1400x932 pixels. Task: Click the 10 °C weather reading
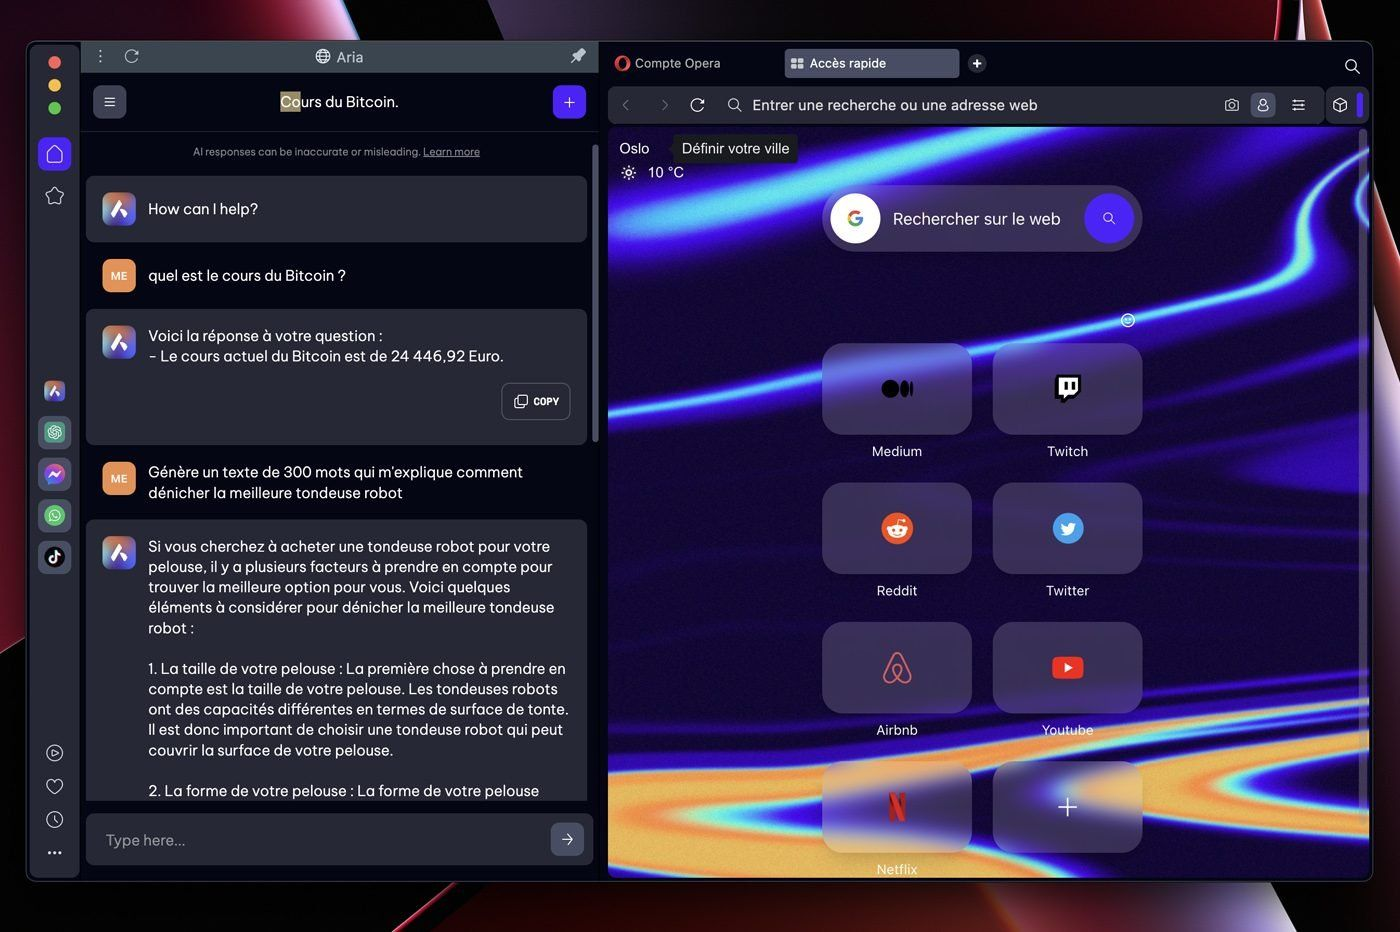pyautogui.click(x=665, y=172)
